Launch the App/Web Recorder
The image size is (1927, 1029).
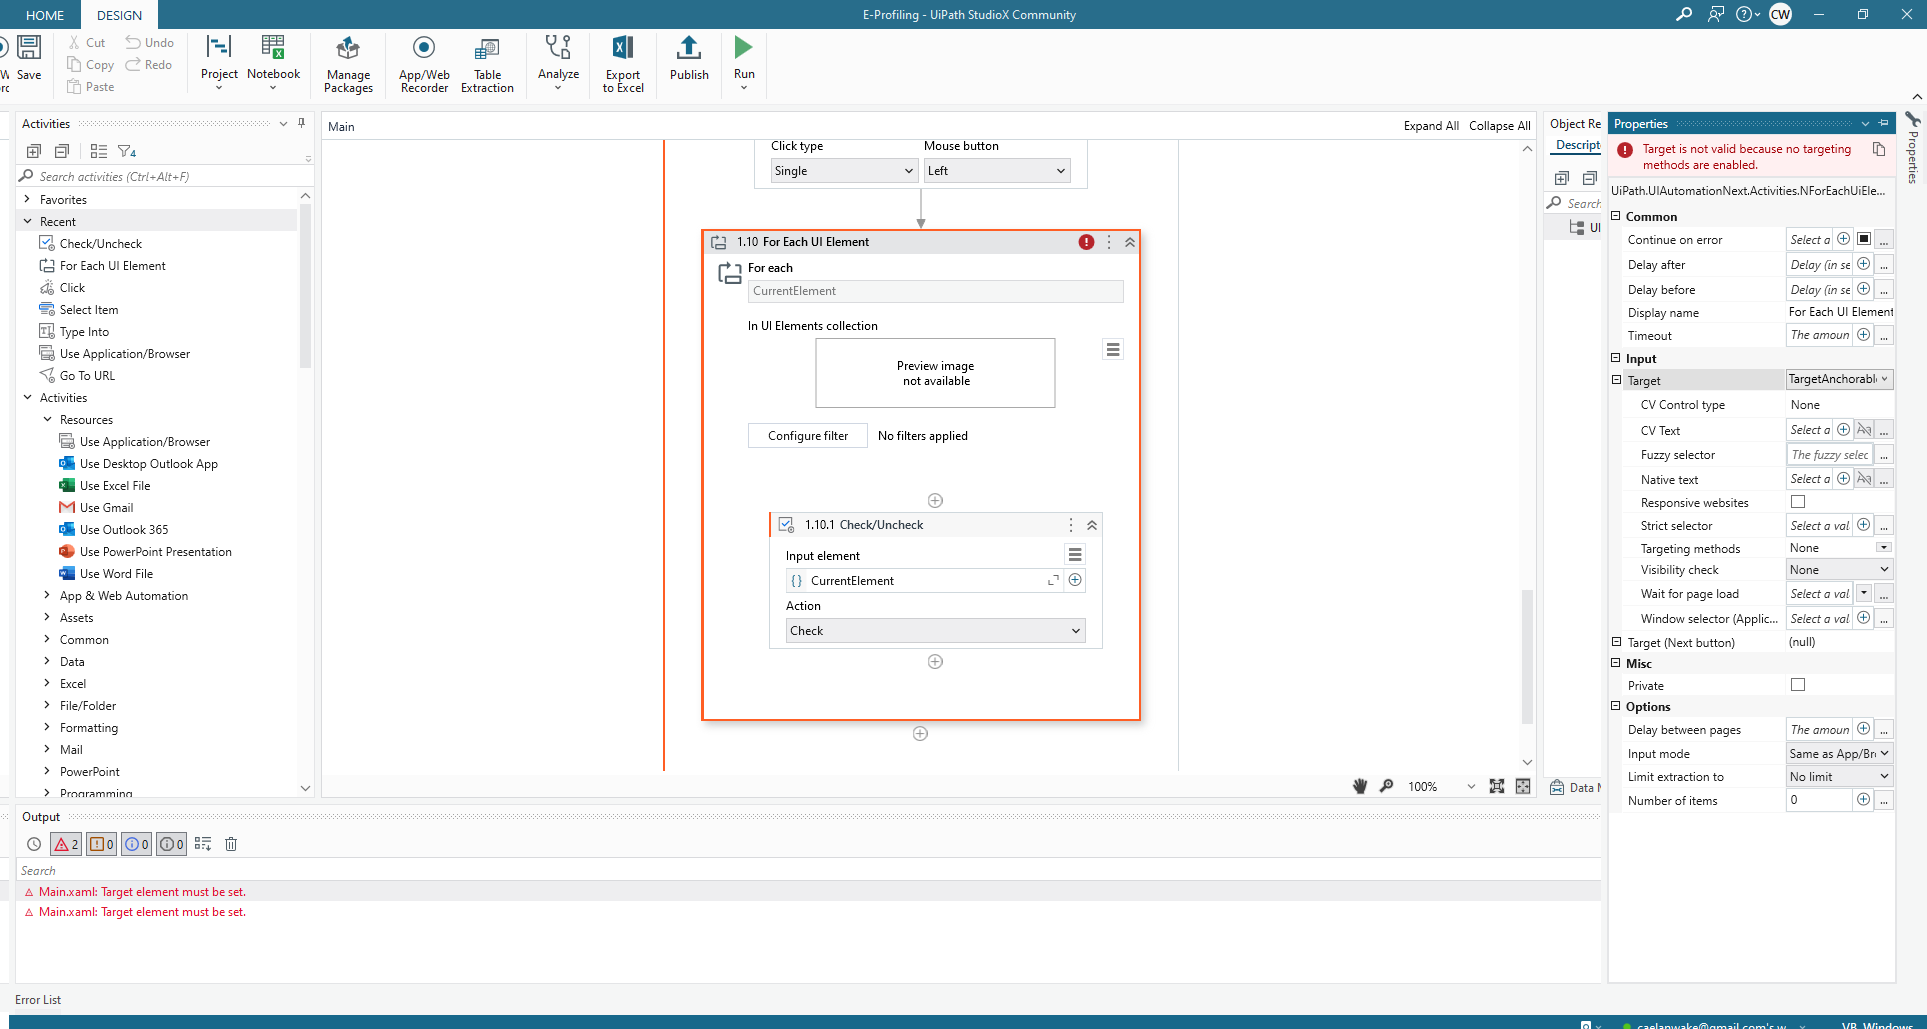point(423,63)
